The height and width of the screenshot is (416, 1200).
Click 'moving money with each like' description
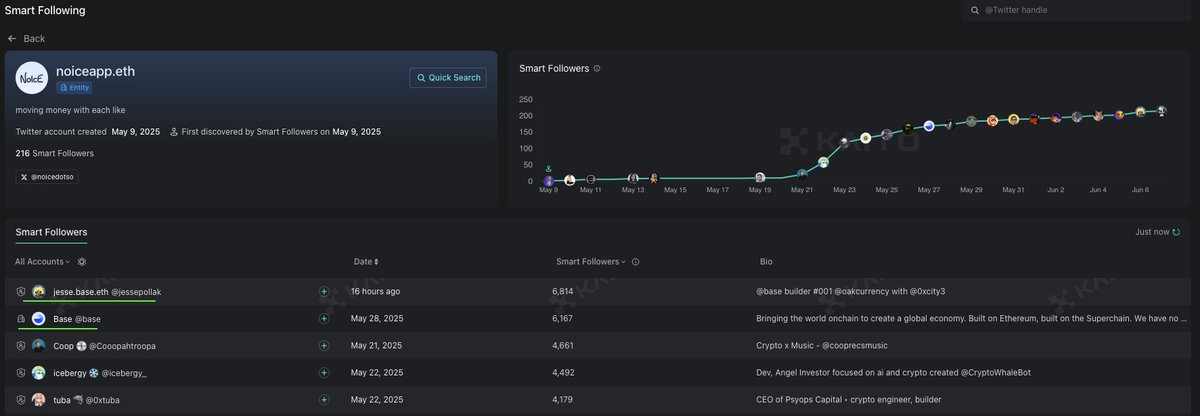click(70, 109)
